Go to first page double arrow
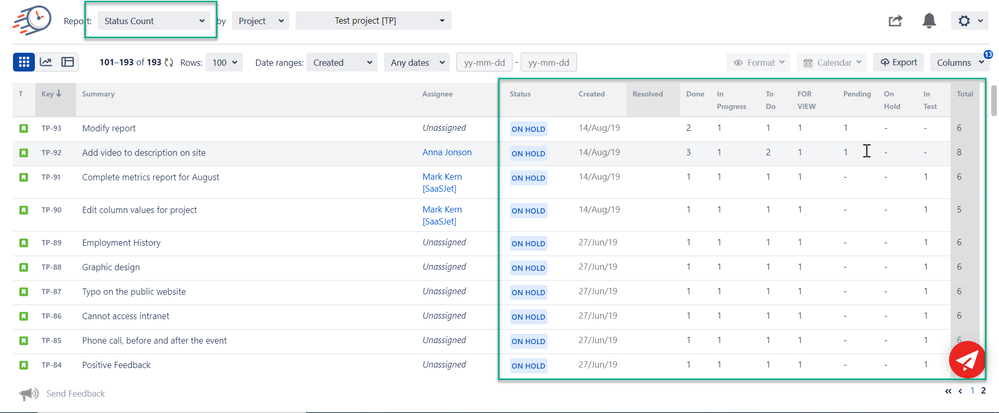Viewport: 999px width, 413px height. 948,391
